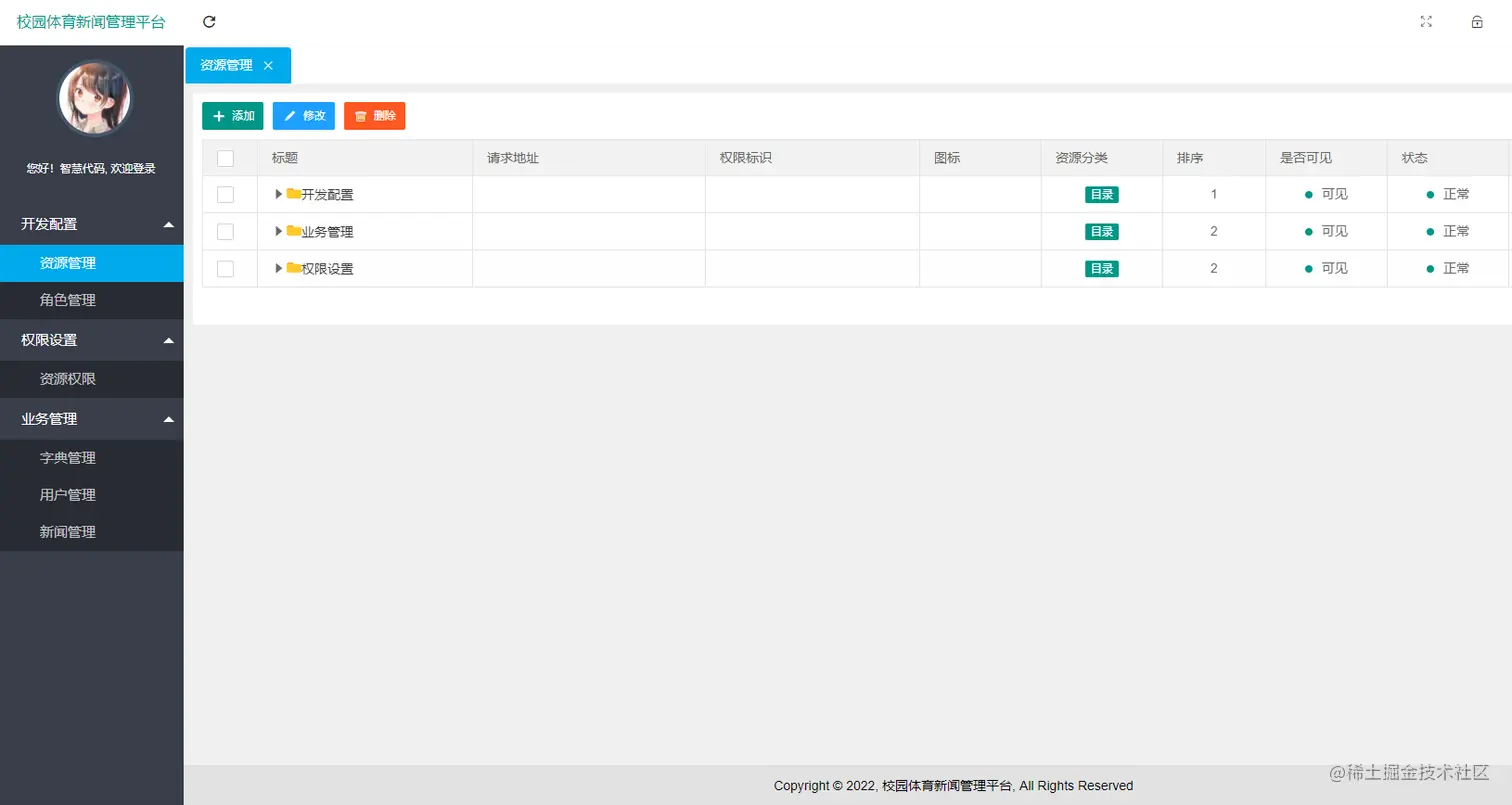
Task: Open 角色管理 in the sidebar
Action: [x=91, y=300]
